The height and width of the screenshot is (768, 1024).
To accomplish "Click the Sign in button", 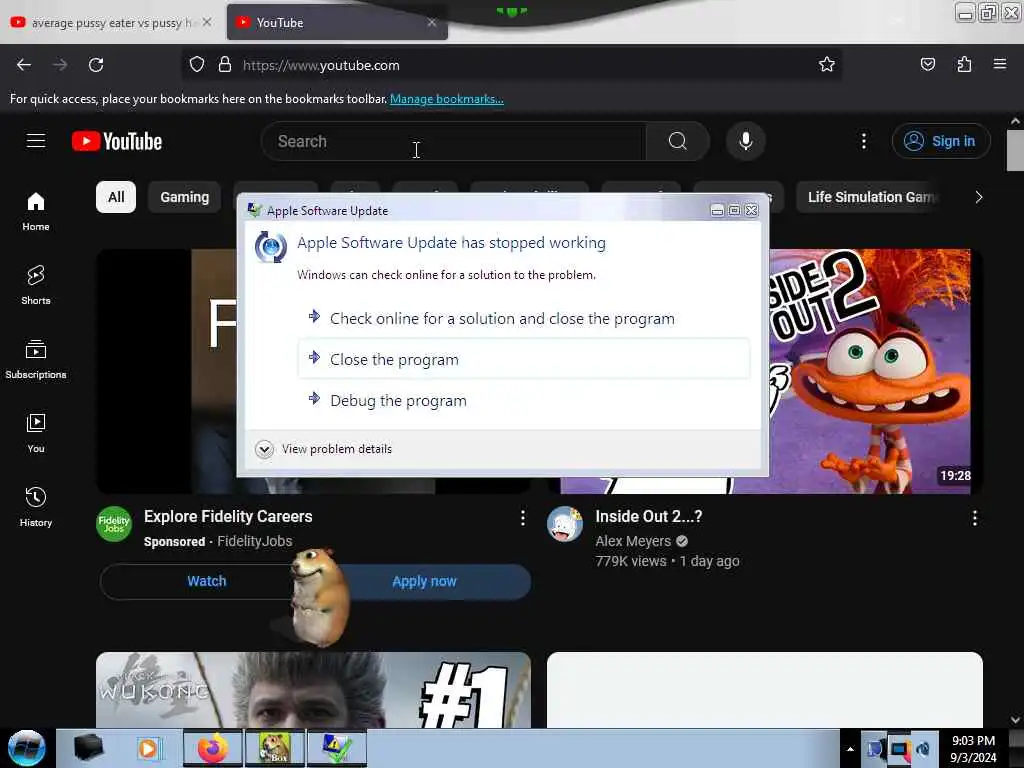I will pos(940,141).
